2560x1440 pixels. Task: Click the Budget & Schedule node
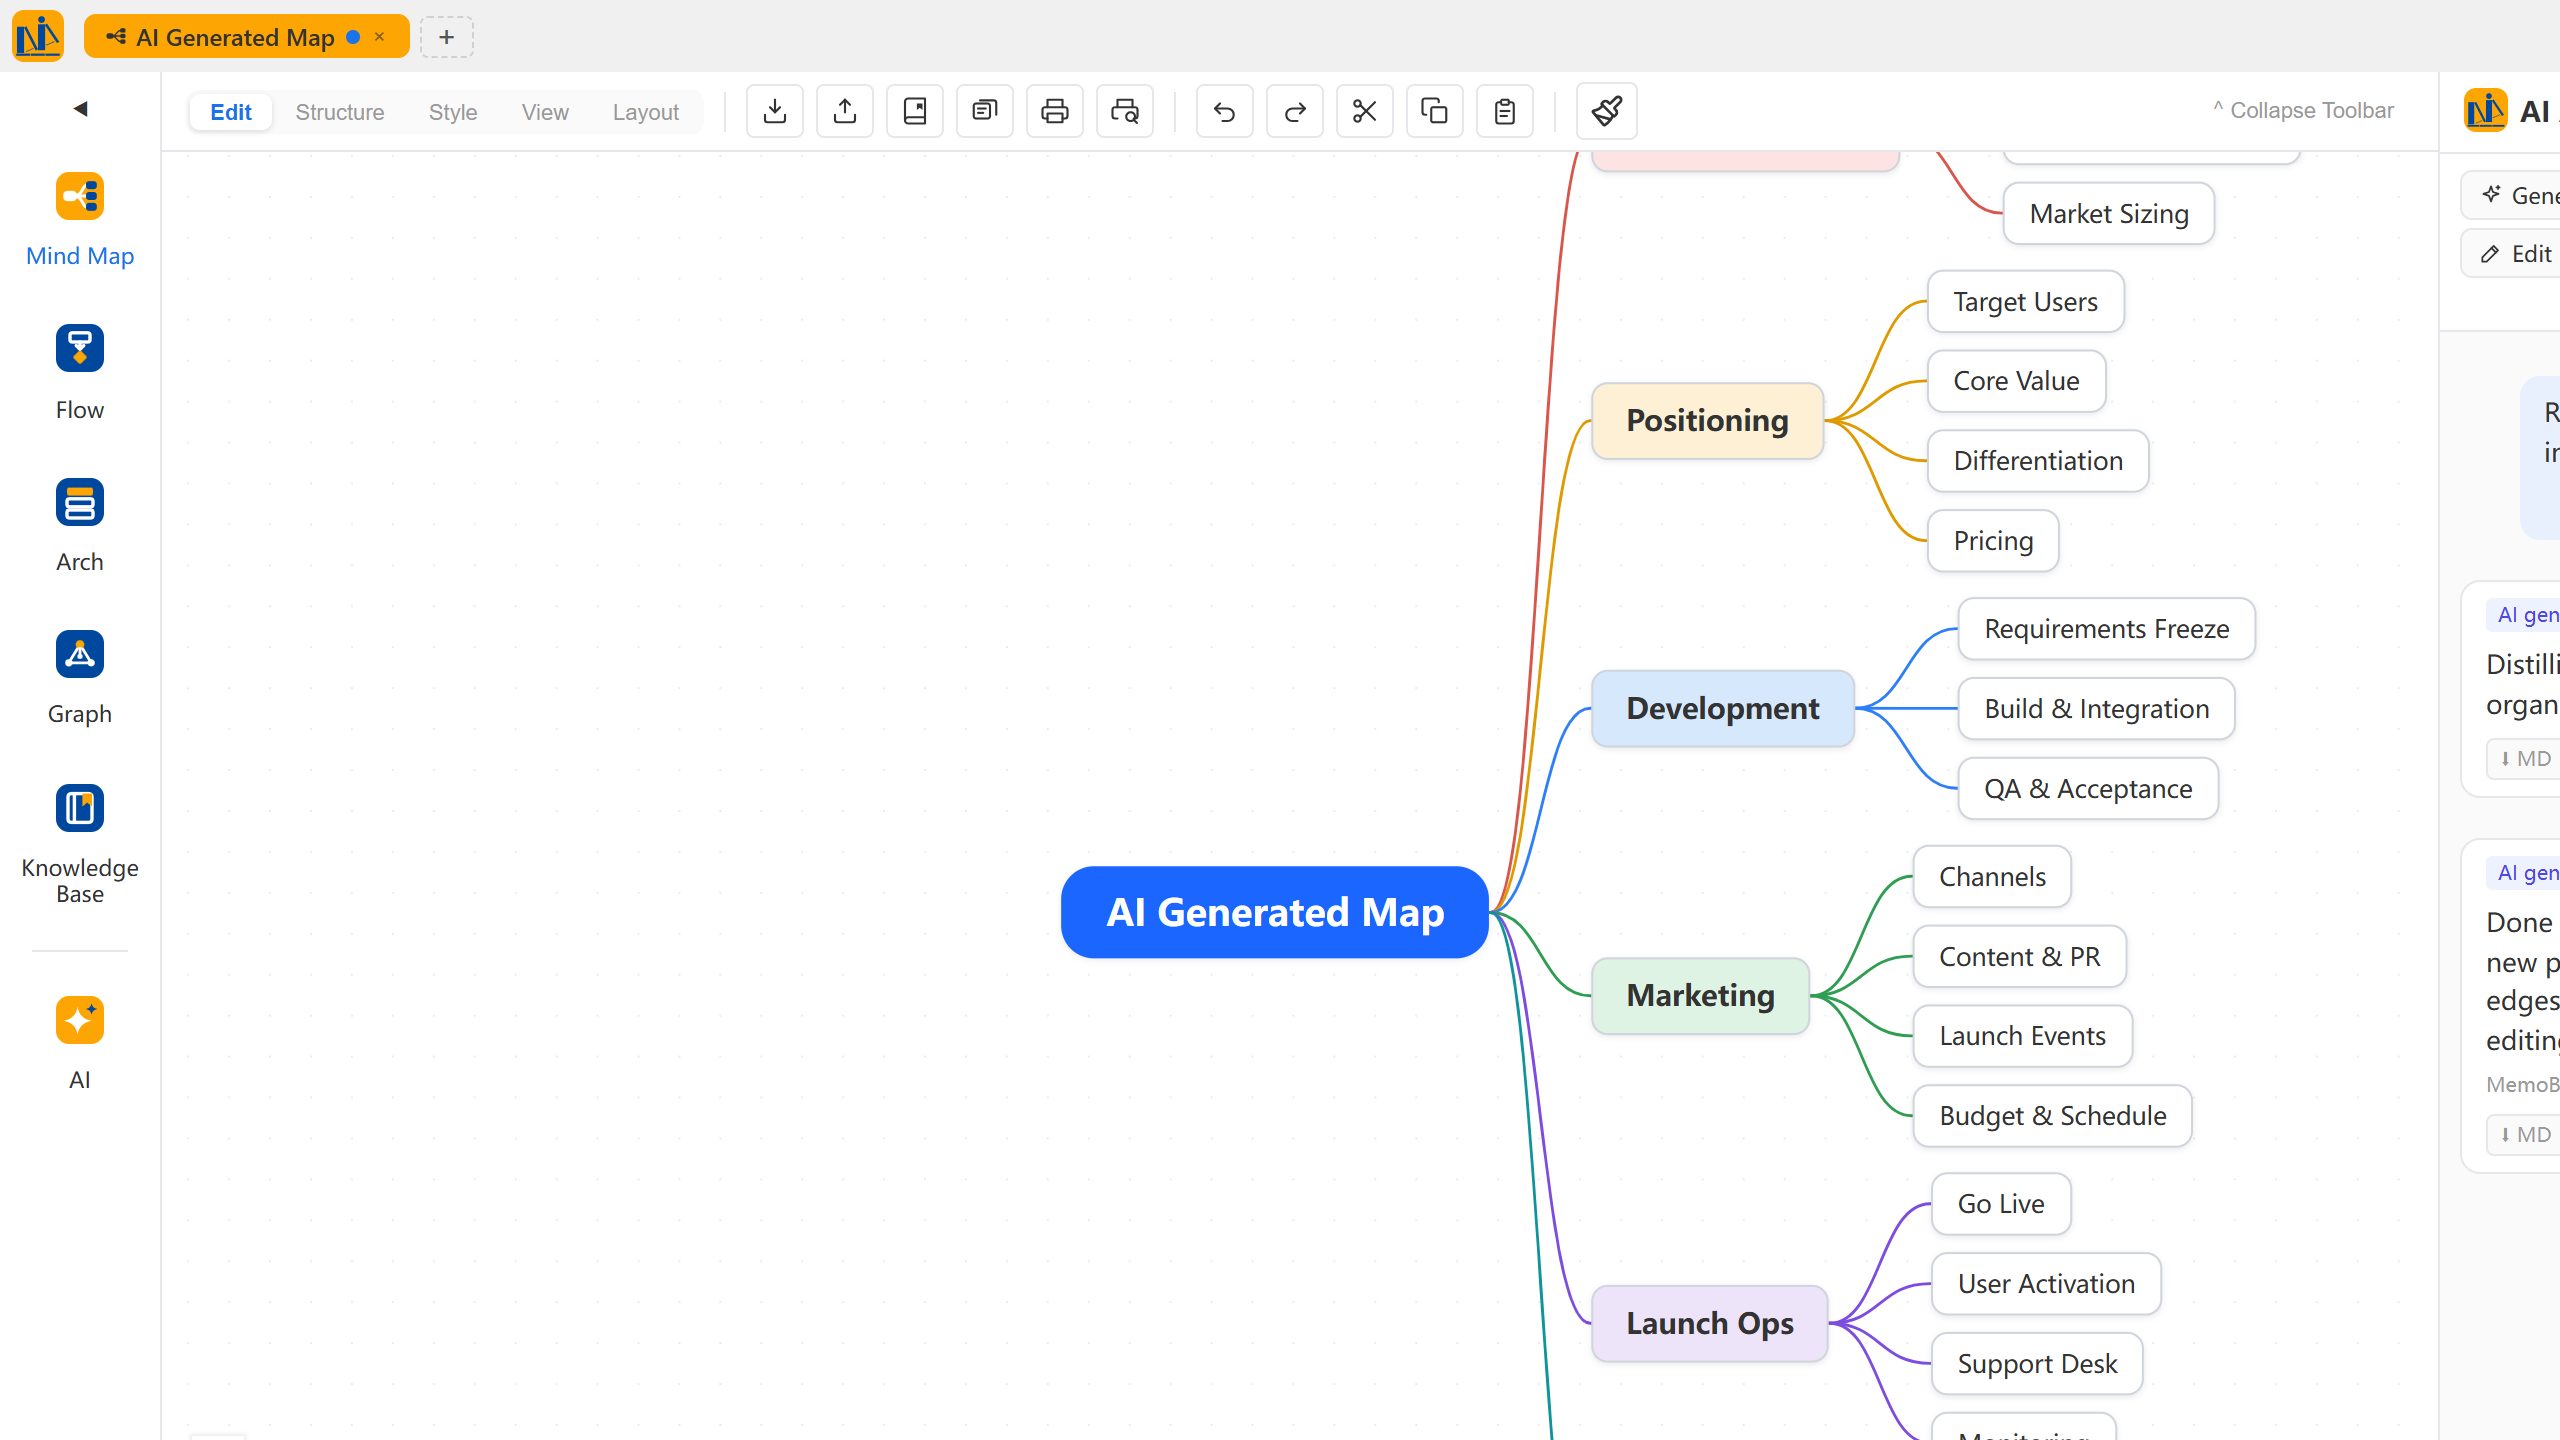click(2053, 1116)
